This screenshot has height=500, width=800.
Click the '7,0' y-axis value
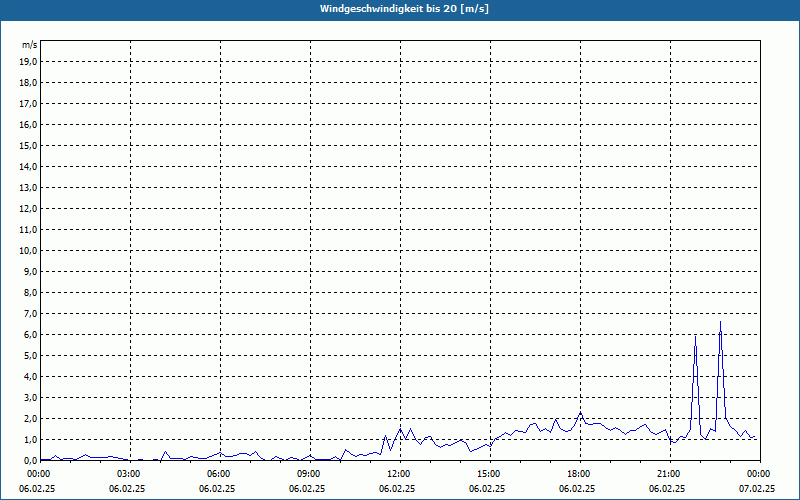coord(30,313)
